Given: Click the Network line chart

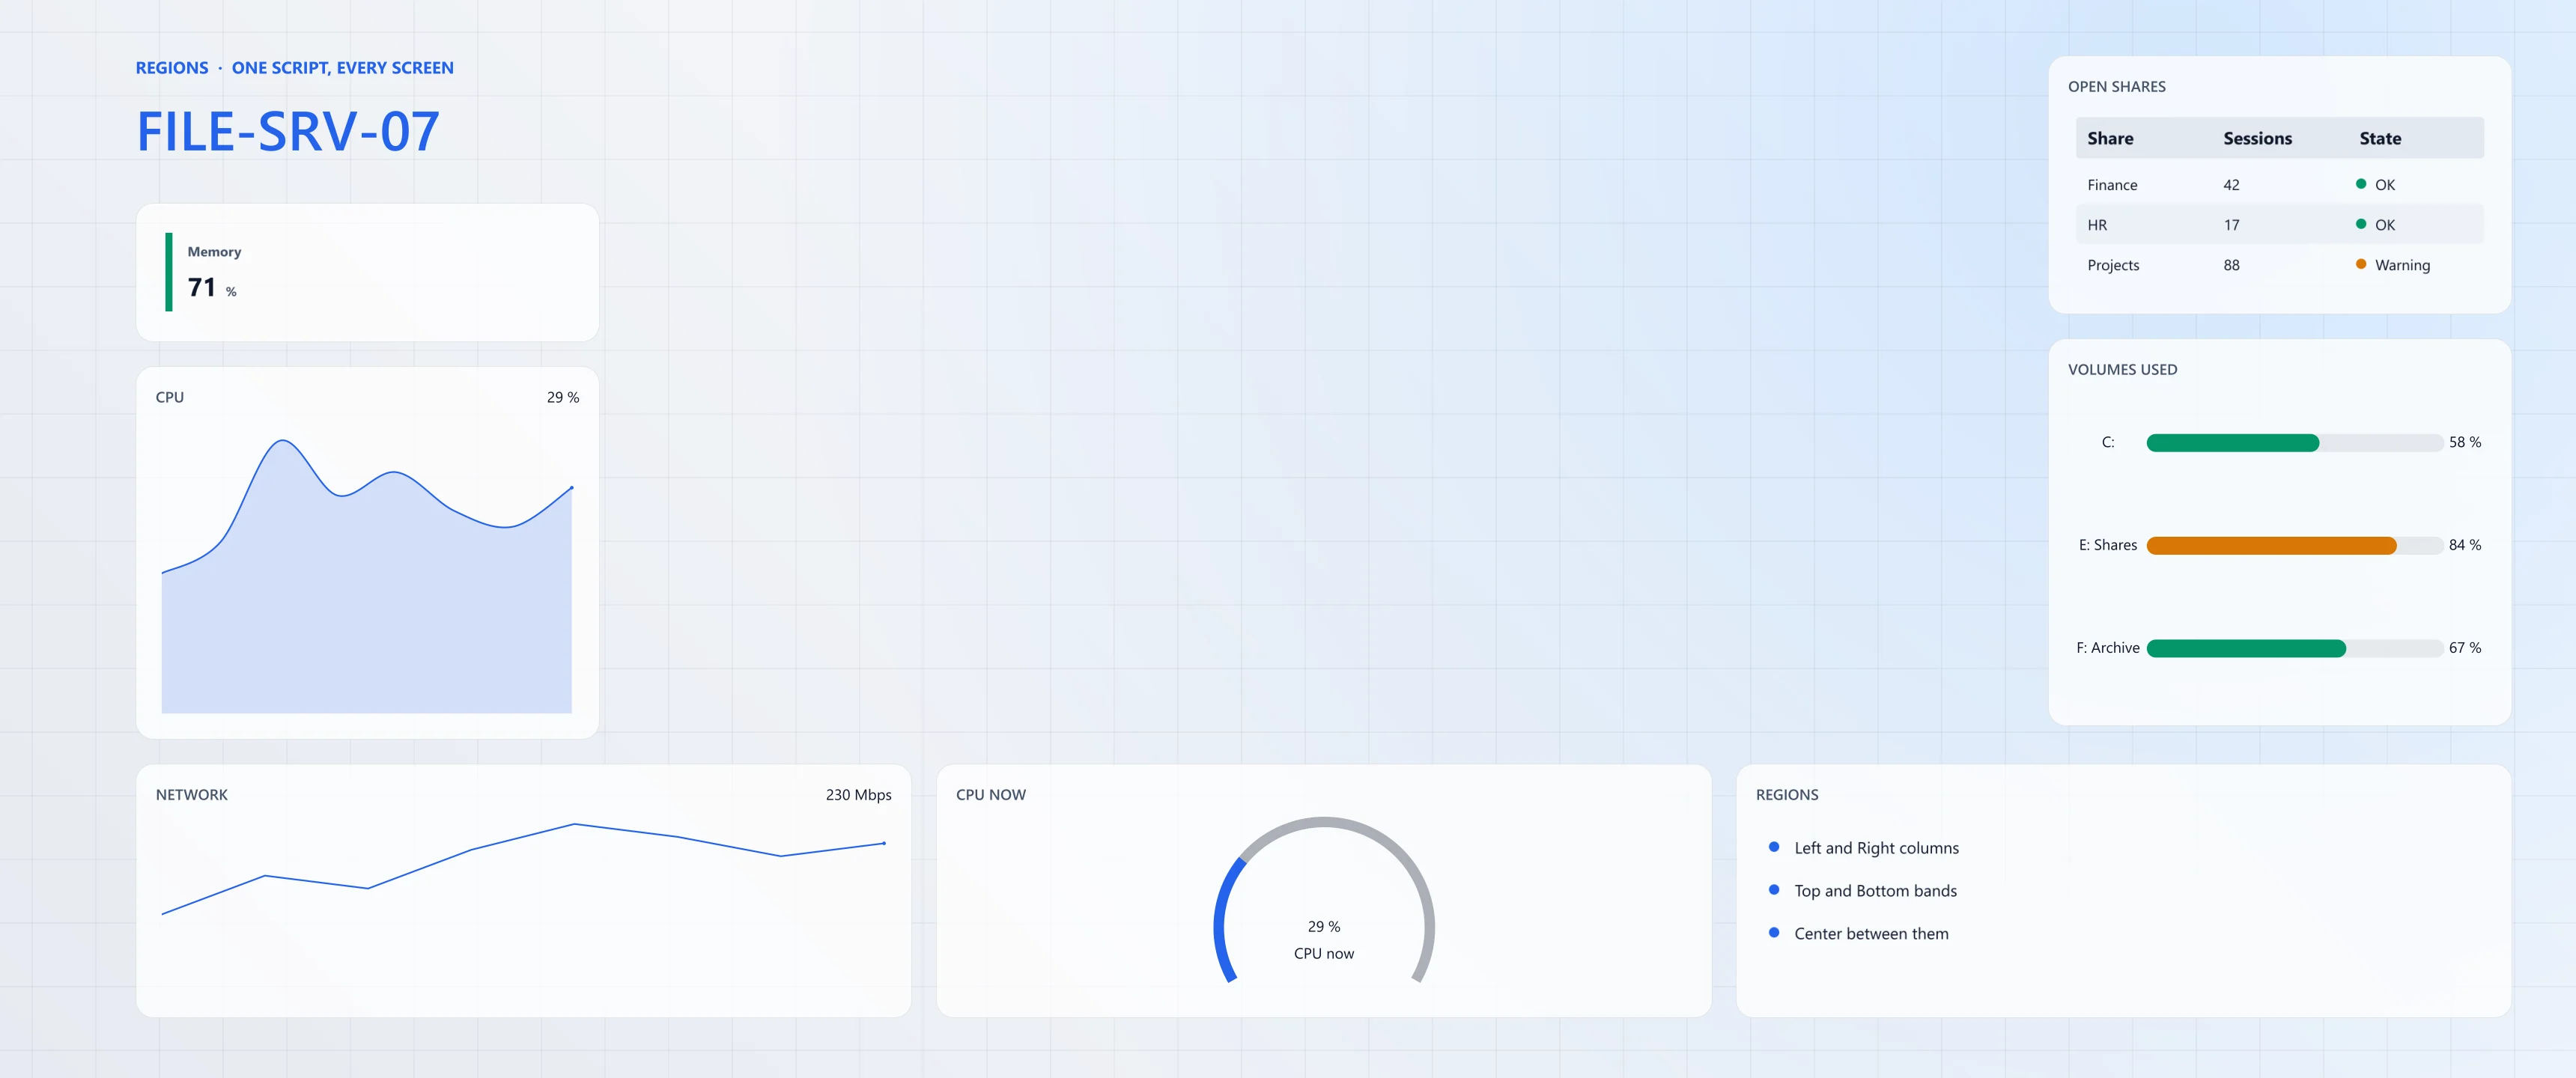Looking at the screenshot, I should [523, 869].
